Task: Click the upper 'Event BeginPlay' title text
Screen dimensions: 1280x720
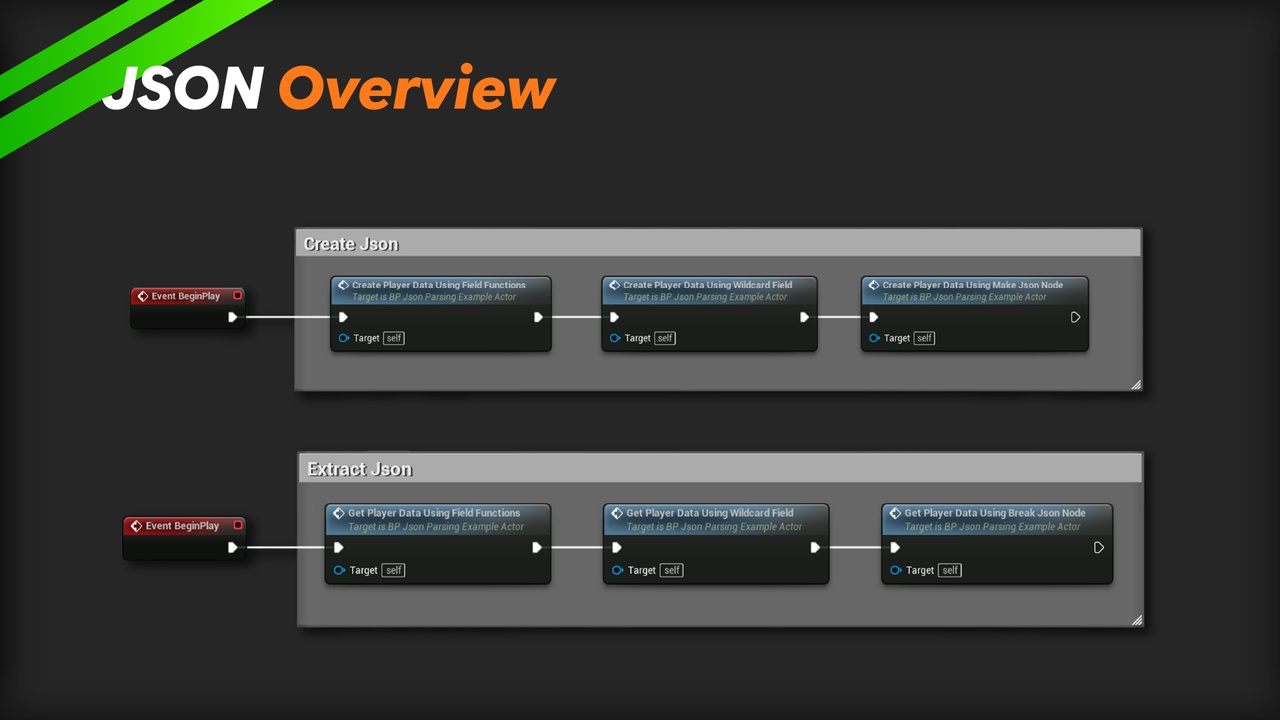Action: coord(186,296)
